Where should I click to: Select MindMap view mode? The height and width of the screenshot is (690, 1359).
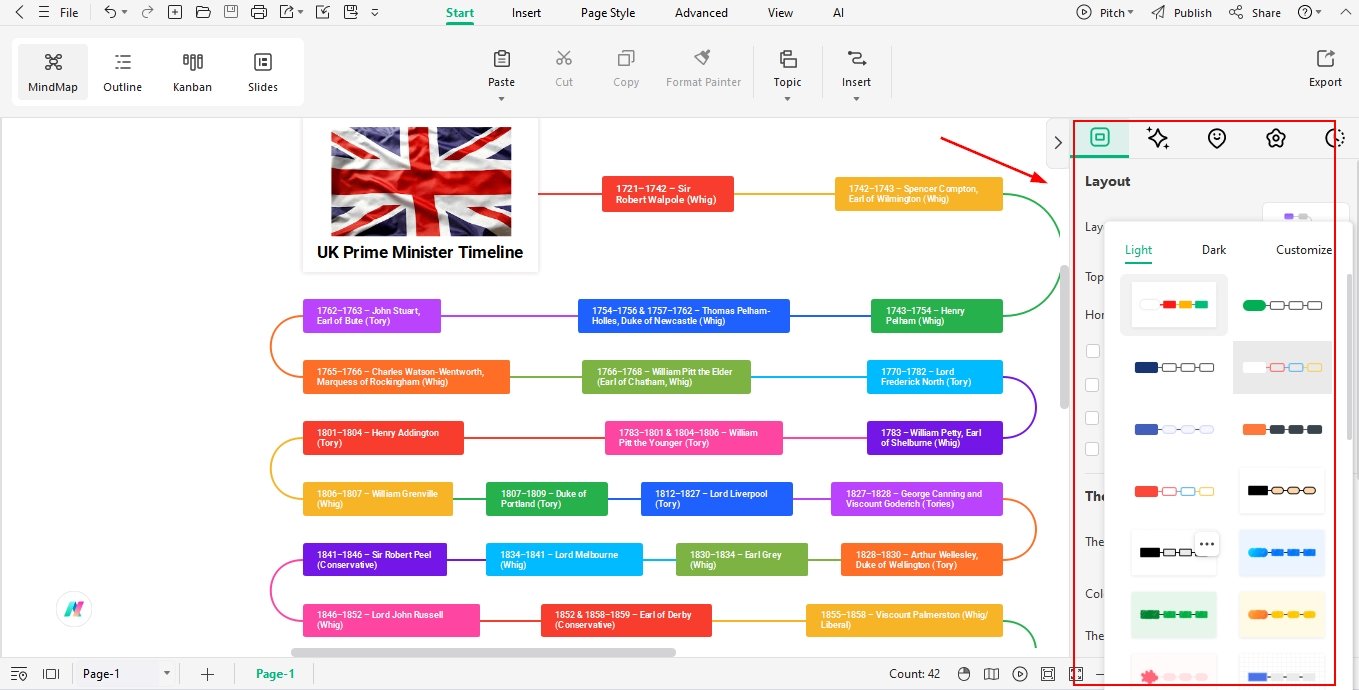click(53, 73)
